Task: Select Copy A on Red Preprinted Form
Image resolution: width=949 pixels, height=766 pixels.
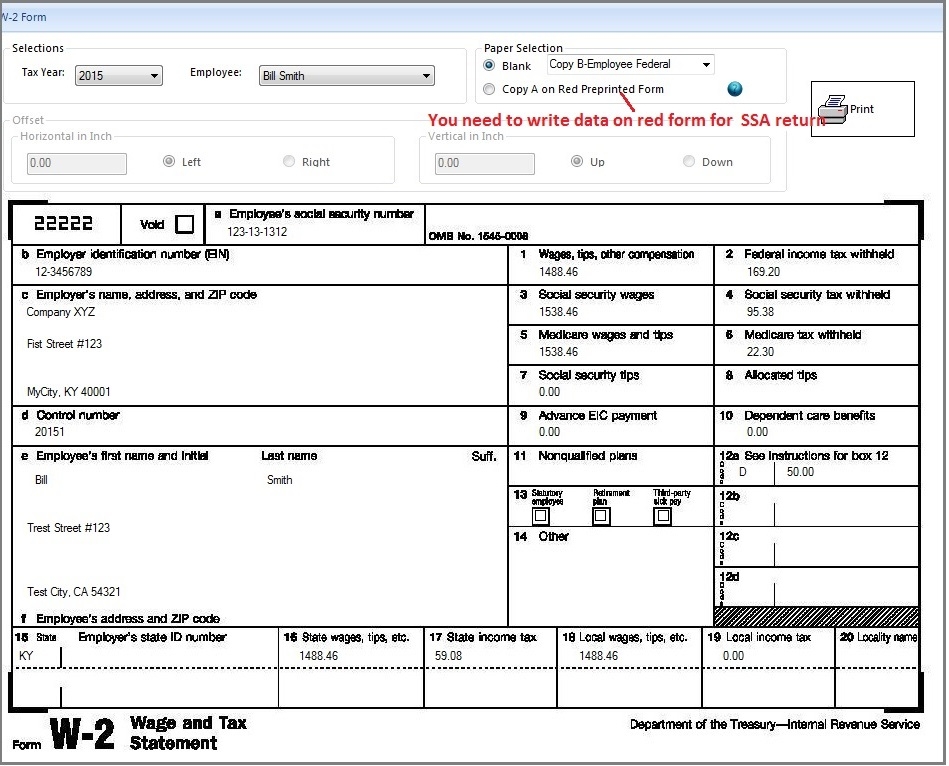Action: 489,89
